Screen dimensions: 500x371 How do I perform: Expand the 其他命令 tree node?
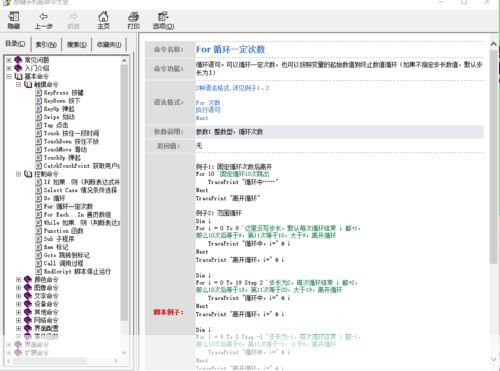(19, 312)
